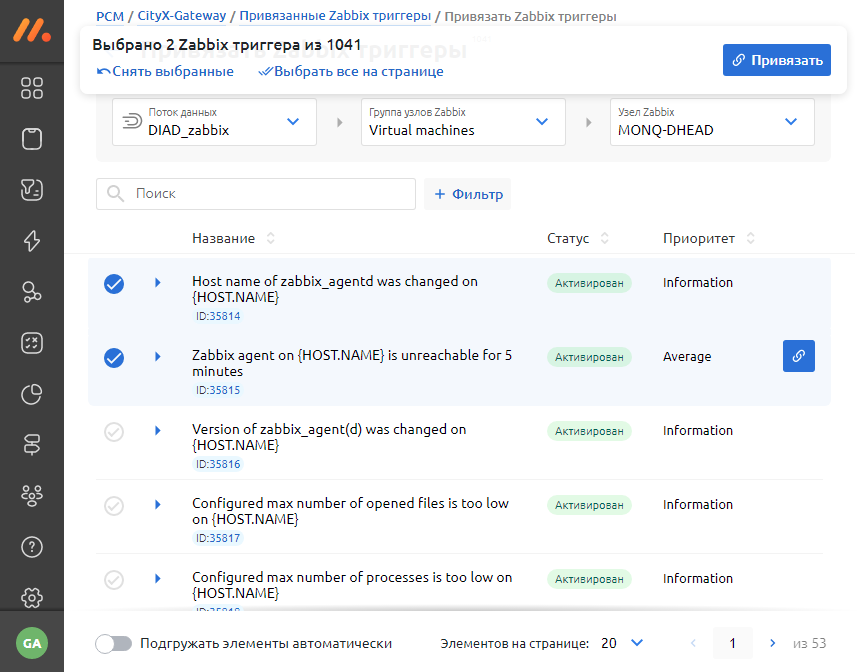Click the lightning bolt icon in sidebar
859x672 pixels.
coord(32,241)
